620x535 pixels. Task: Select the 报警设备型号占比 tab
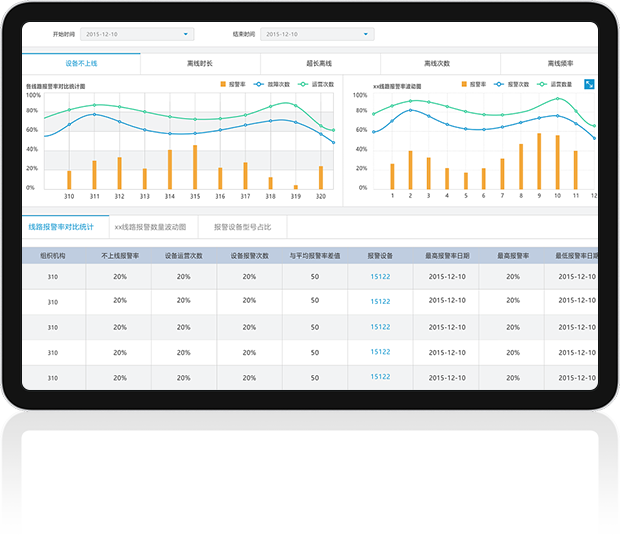tap(242, 227)
